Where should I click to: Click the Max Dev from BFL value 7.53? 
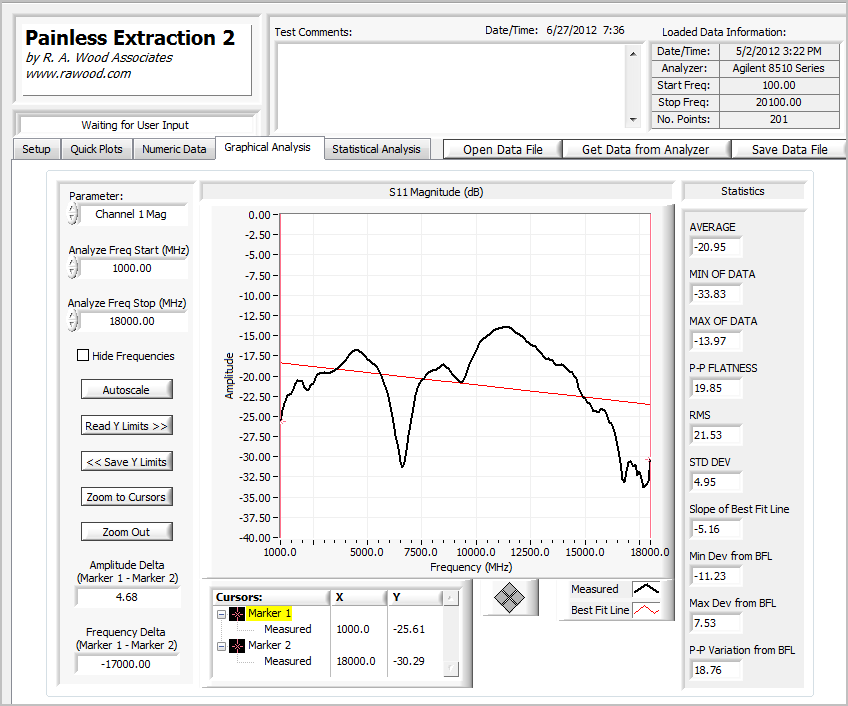[716, 623]
